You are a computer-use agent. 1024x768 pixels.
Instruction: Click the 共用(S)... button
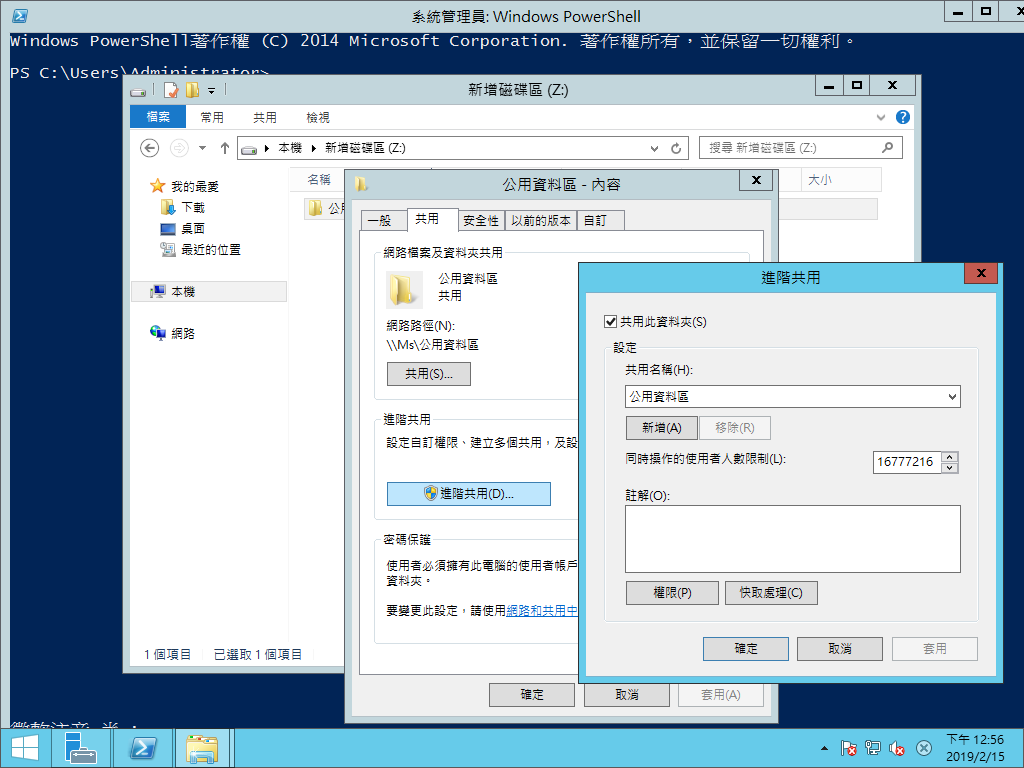pyautogui.click(x=428, y=374)
